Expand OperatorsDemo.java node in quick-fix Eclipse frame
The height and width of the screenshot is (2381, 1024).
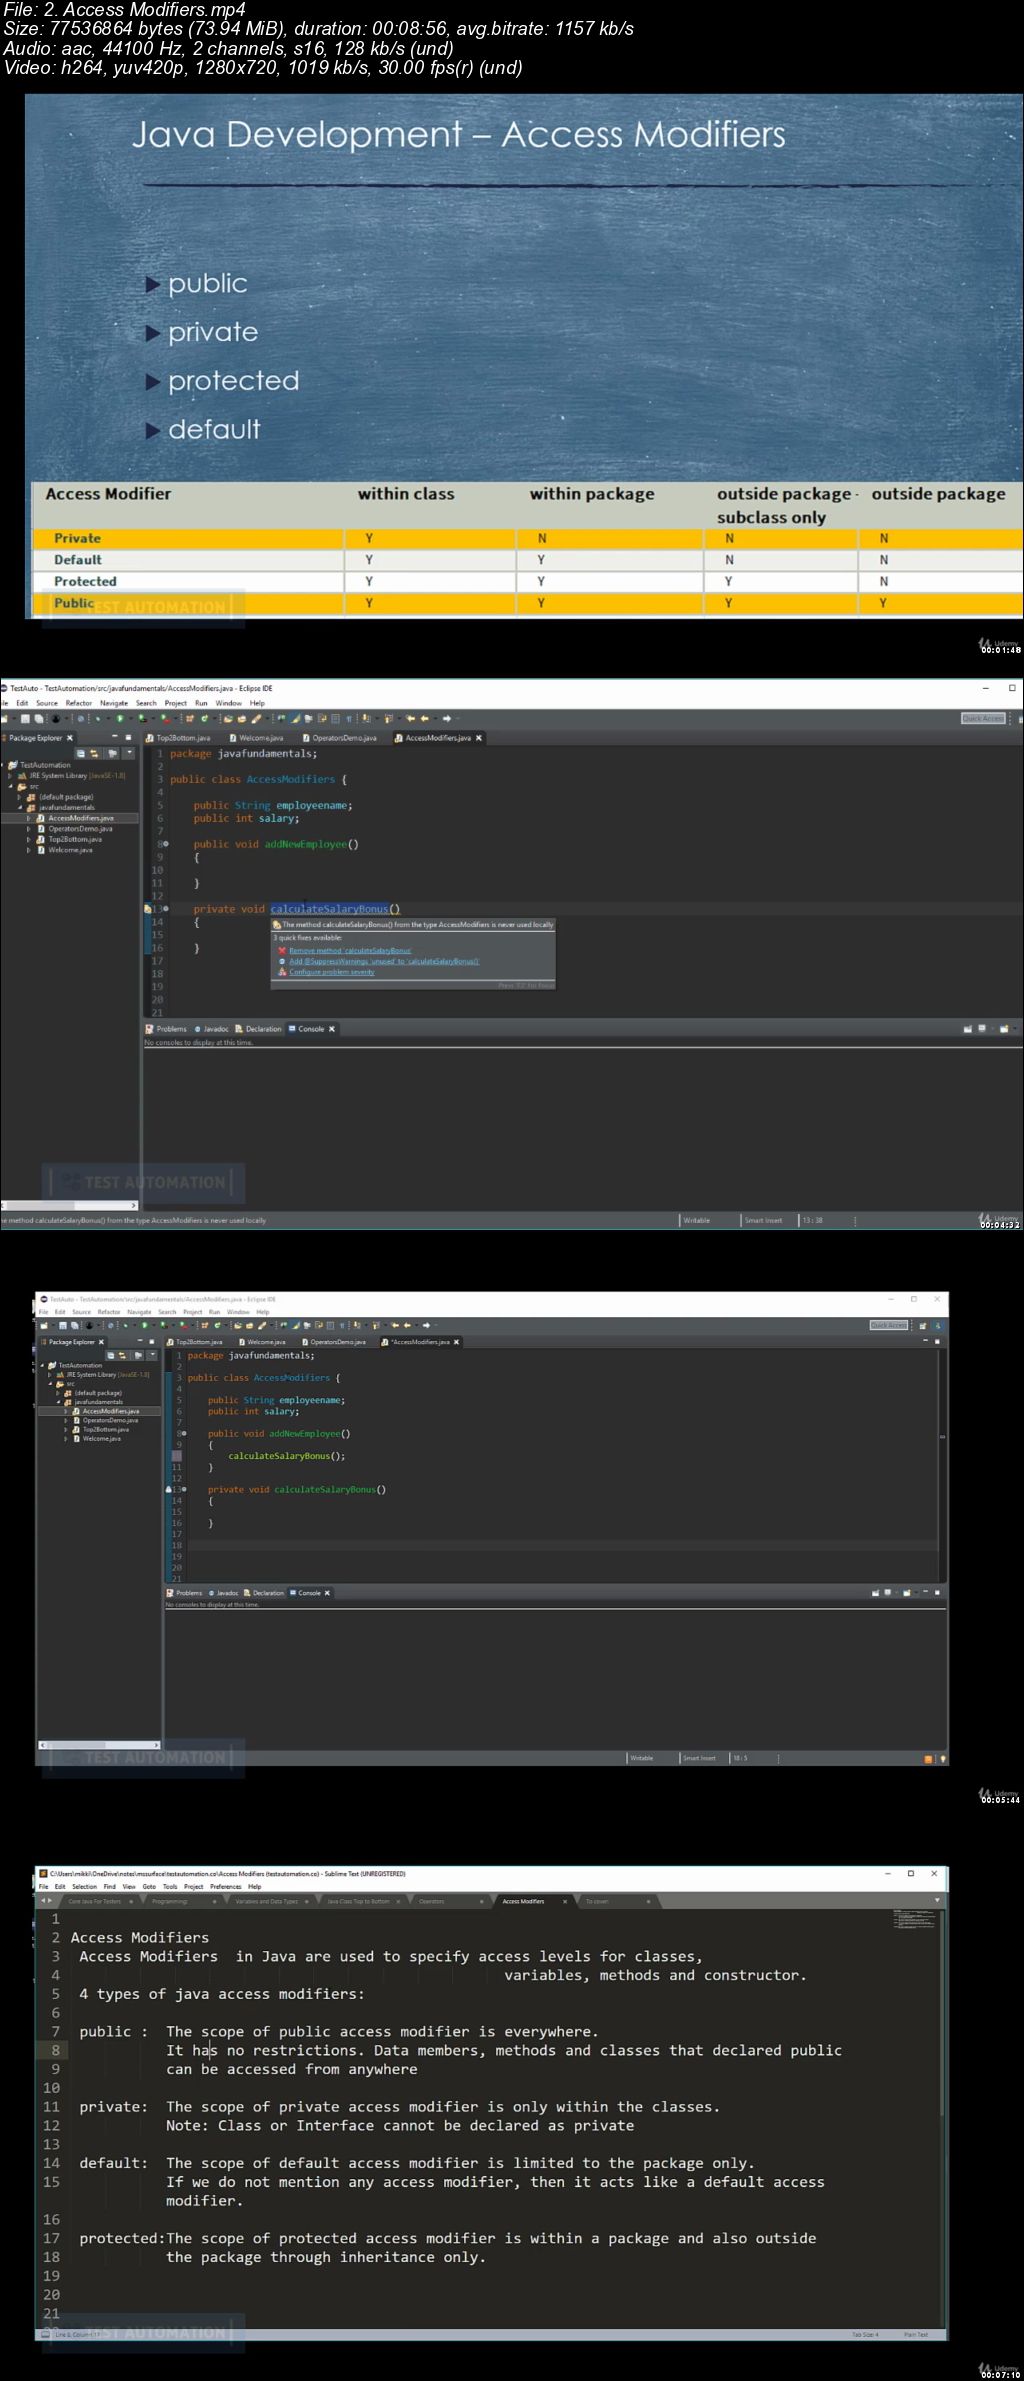[29, 829]
